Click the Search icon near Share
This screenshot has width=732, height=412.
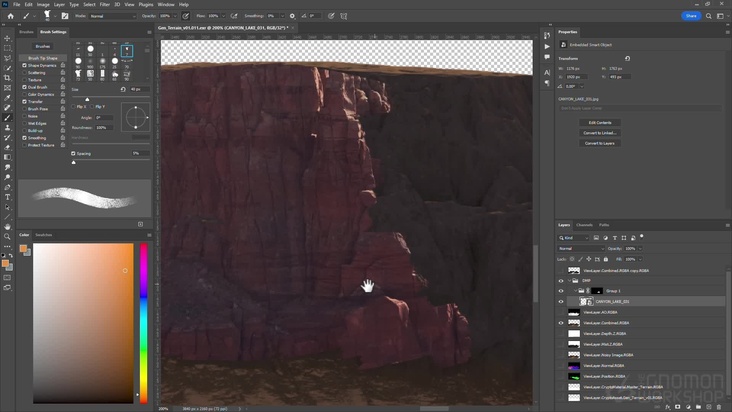(709, 16)
